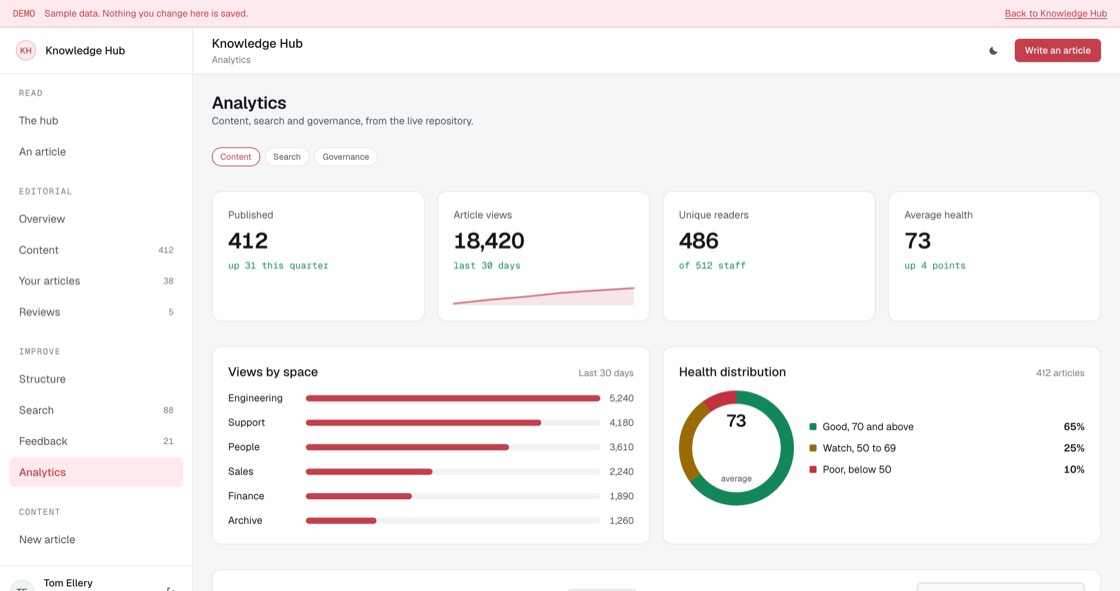The width and height of the screenshot is (1120, 591).
Task: Click the 21 count beside Feedback
Action: pyautogui.click(x=169, y=441)
